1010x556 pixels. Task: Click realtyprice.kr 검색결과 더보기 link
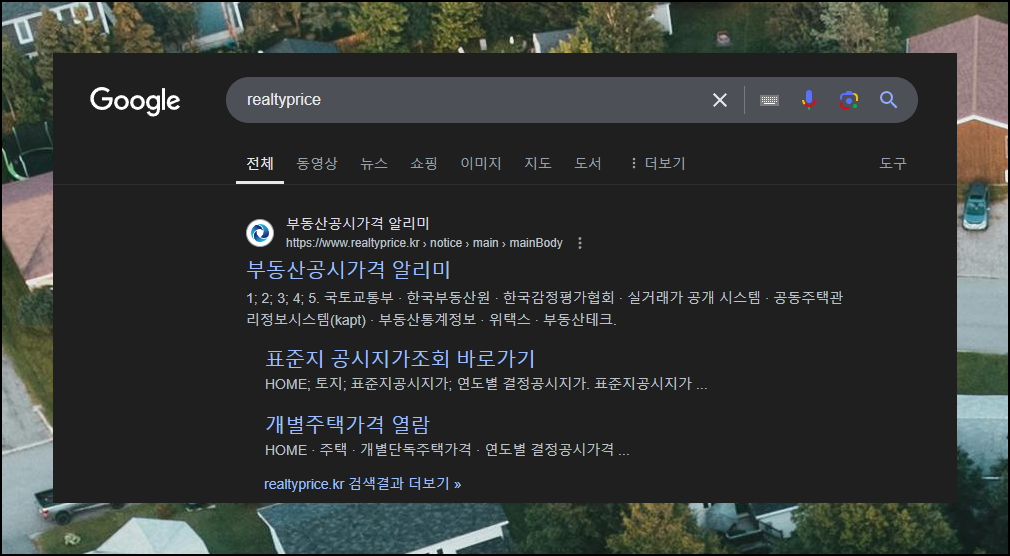pyautogui.click(x=363, y=484)
